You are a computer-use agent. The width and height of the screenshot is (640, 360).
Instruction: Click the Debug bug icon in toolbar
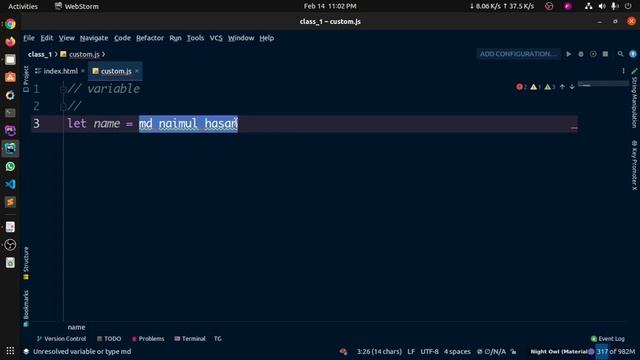pos(581,54)
